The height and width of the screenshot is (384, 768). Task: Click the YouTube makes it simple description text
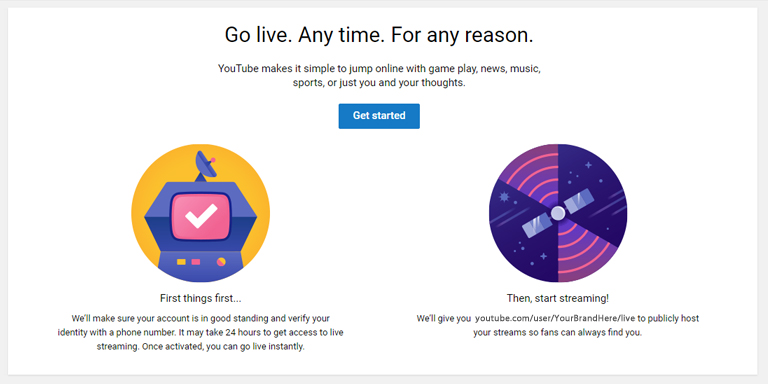(379, 75)
